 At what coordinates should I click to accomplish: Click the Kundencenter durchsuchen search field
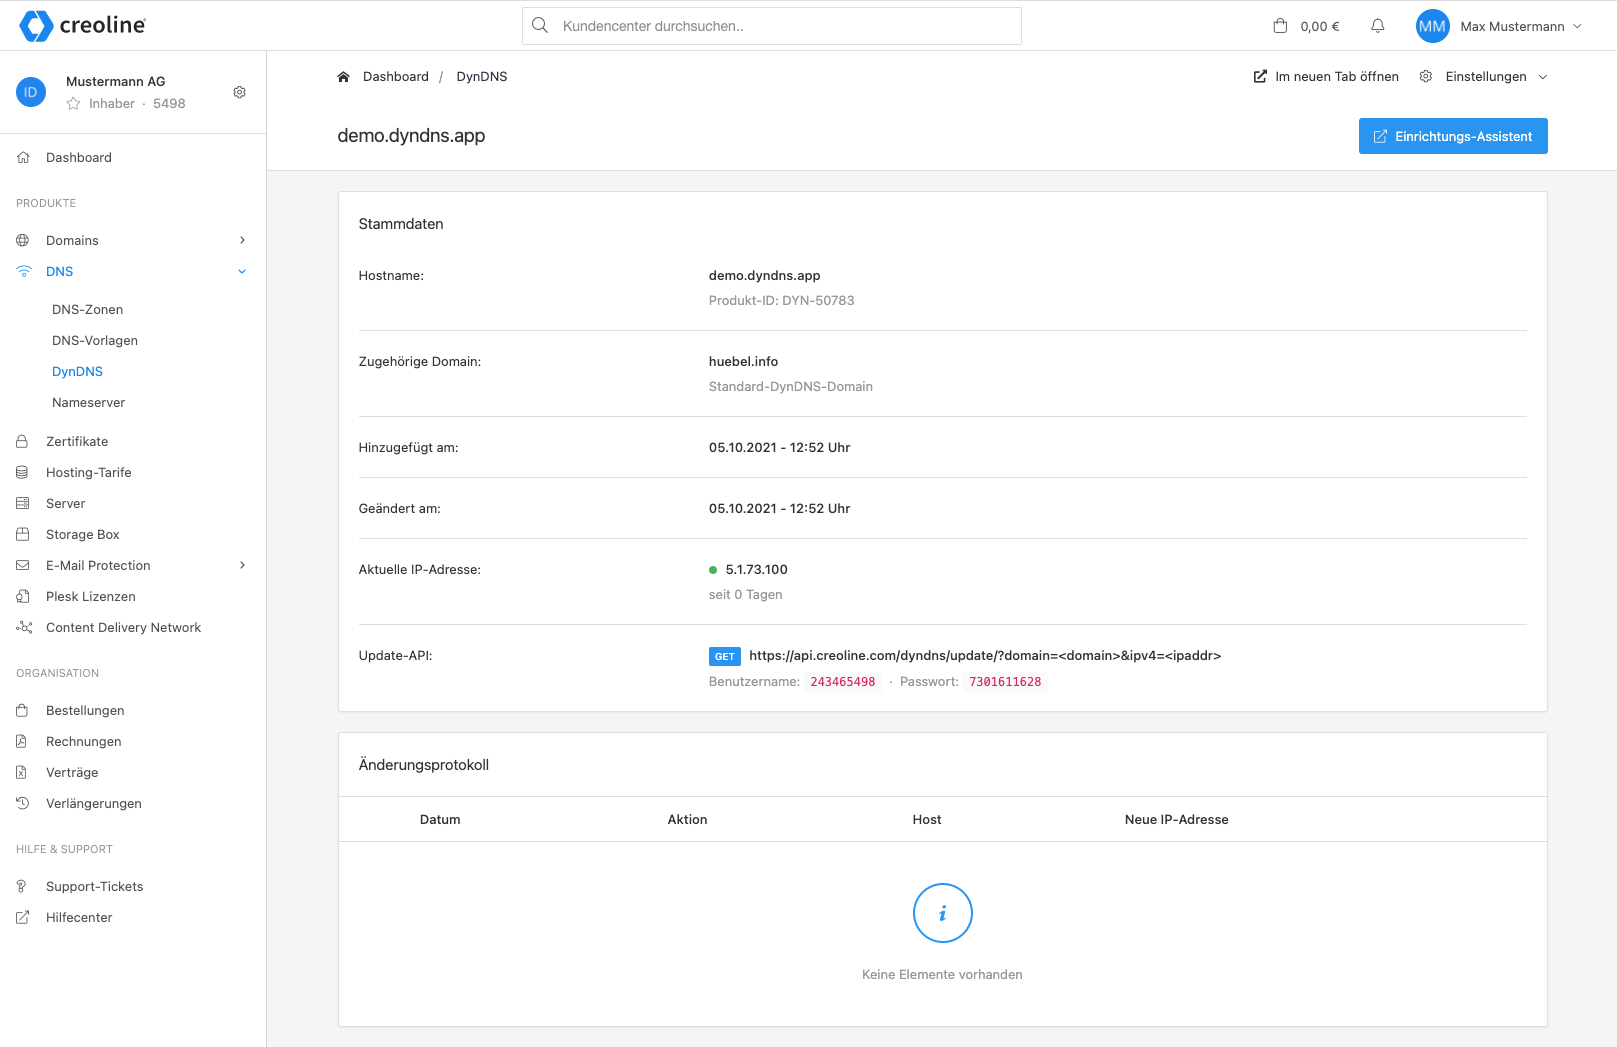pos(772,26)
